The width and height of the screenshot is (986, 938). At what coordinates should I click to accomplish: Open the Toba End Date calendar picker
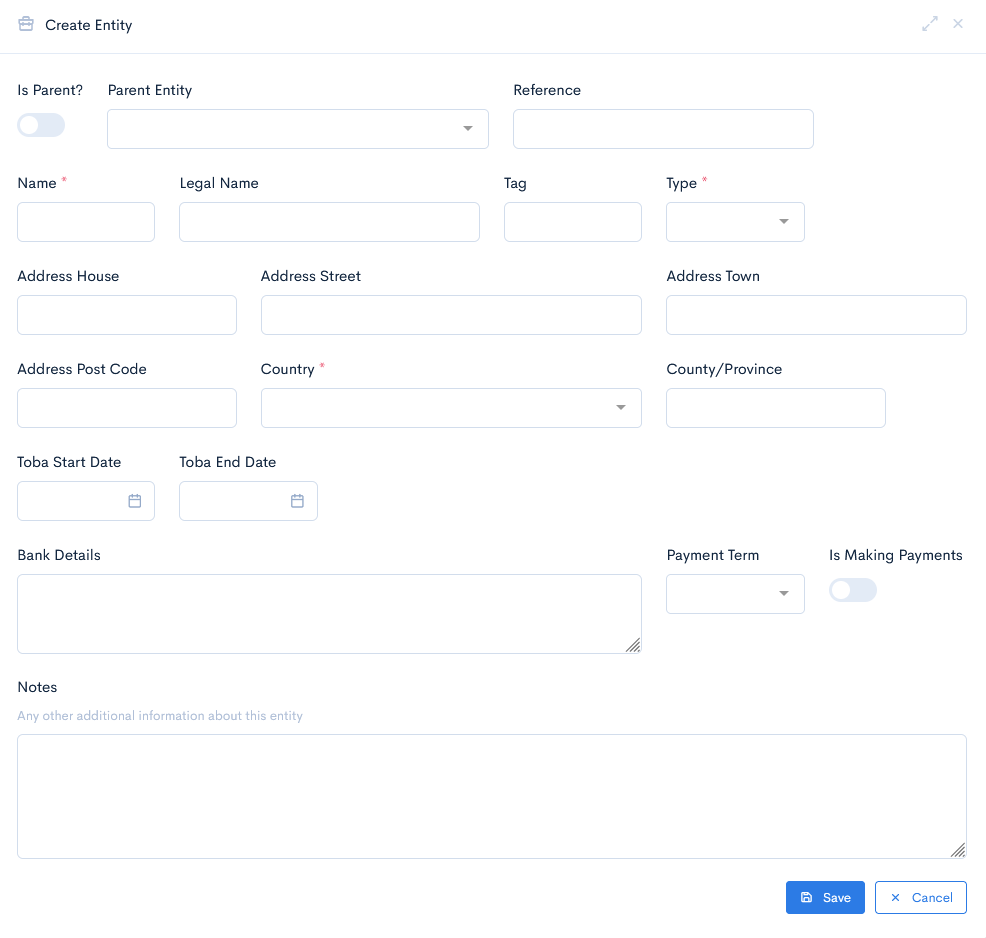pyautogui.click(x=297, y=500)
